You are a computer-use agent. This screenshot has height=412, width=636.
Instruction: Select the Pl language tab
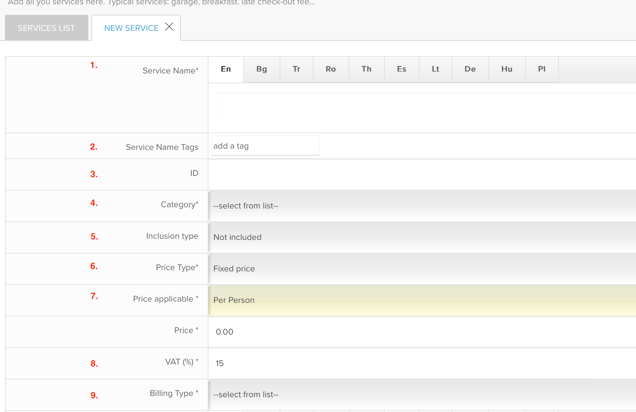coord(541,69)
